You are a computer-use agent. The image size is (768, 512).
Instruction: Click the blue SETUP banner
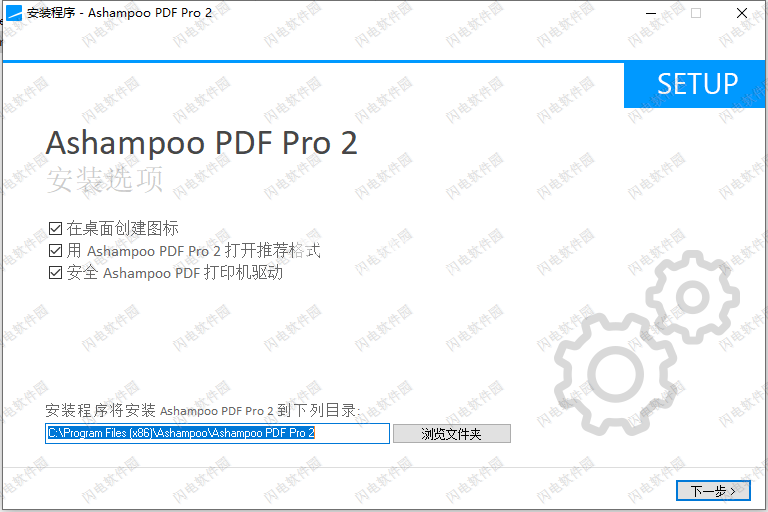(x=694, y=85)
